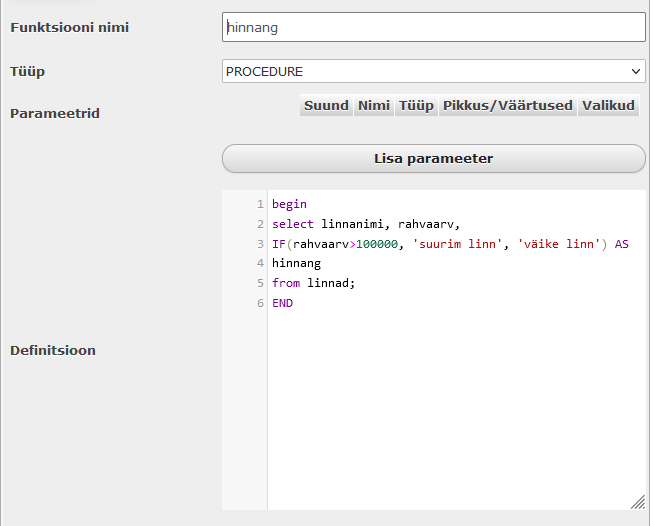Click on the 'suurim linn' string

(457, 244)
